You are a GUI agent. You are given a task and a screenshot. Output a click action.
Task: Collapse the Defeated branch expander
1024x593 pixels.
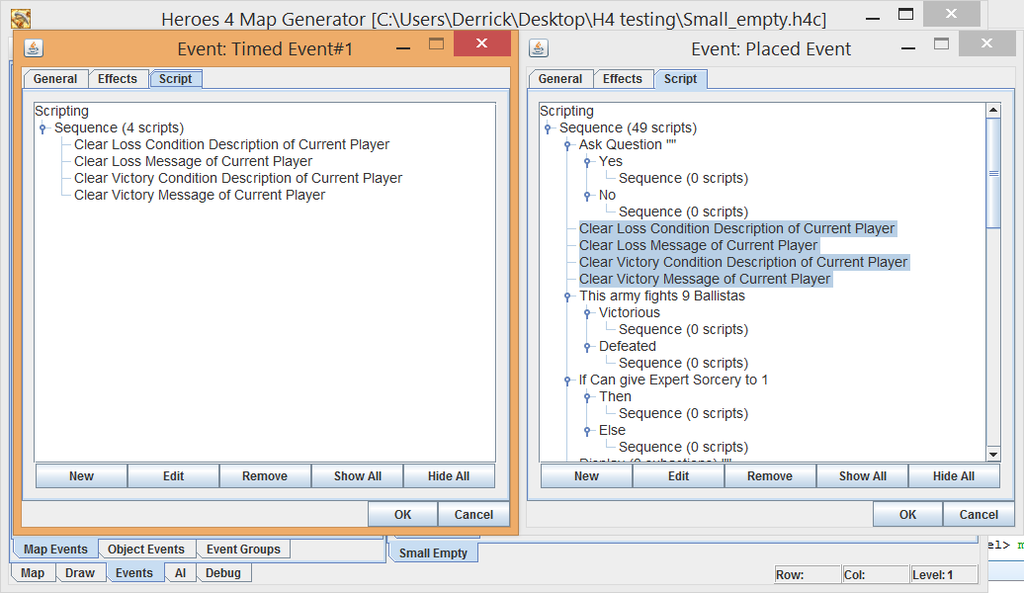coord(587,347)
